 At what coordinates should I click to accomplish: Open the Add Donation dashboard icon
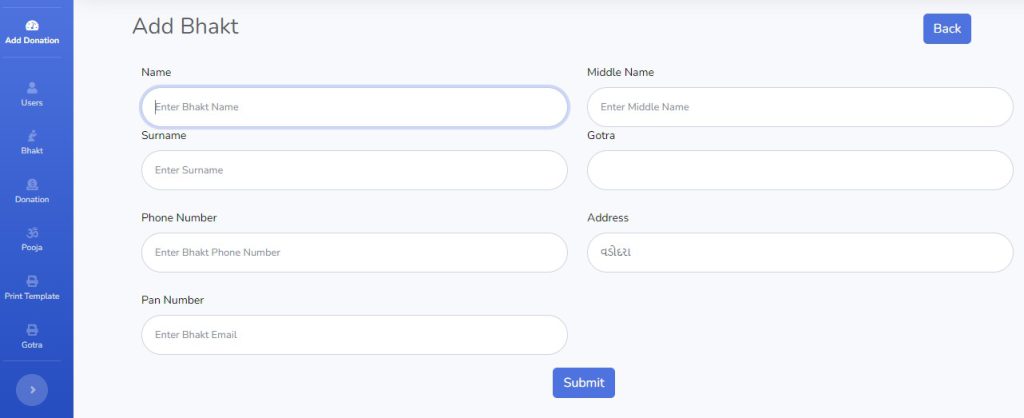[x=32, y=26]
